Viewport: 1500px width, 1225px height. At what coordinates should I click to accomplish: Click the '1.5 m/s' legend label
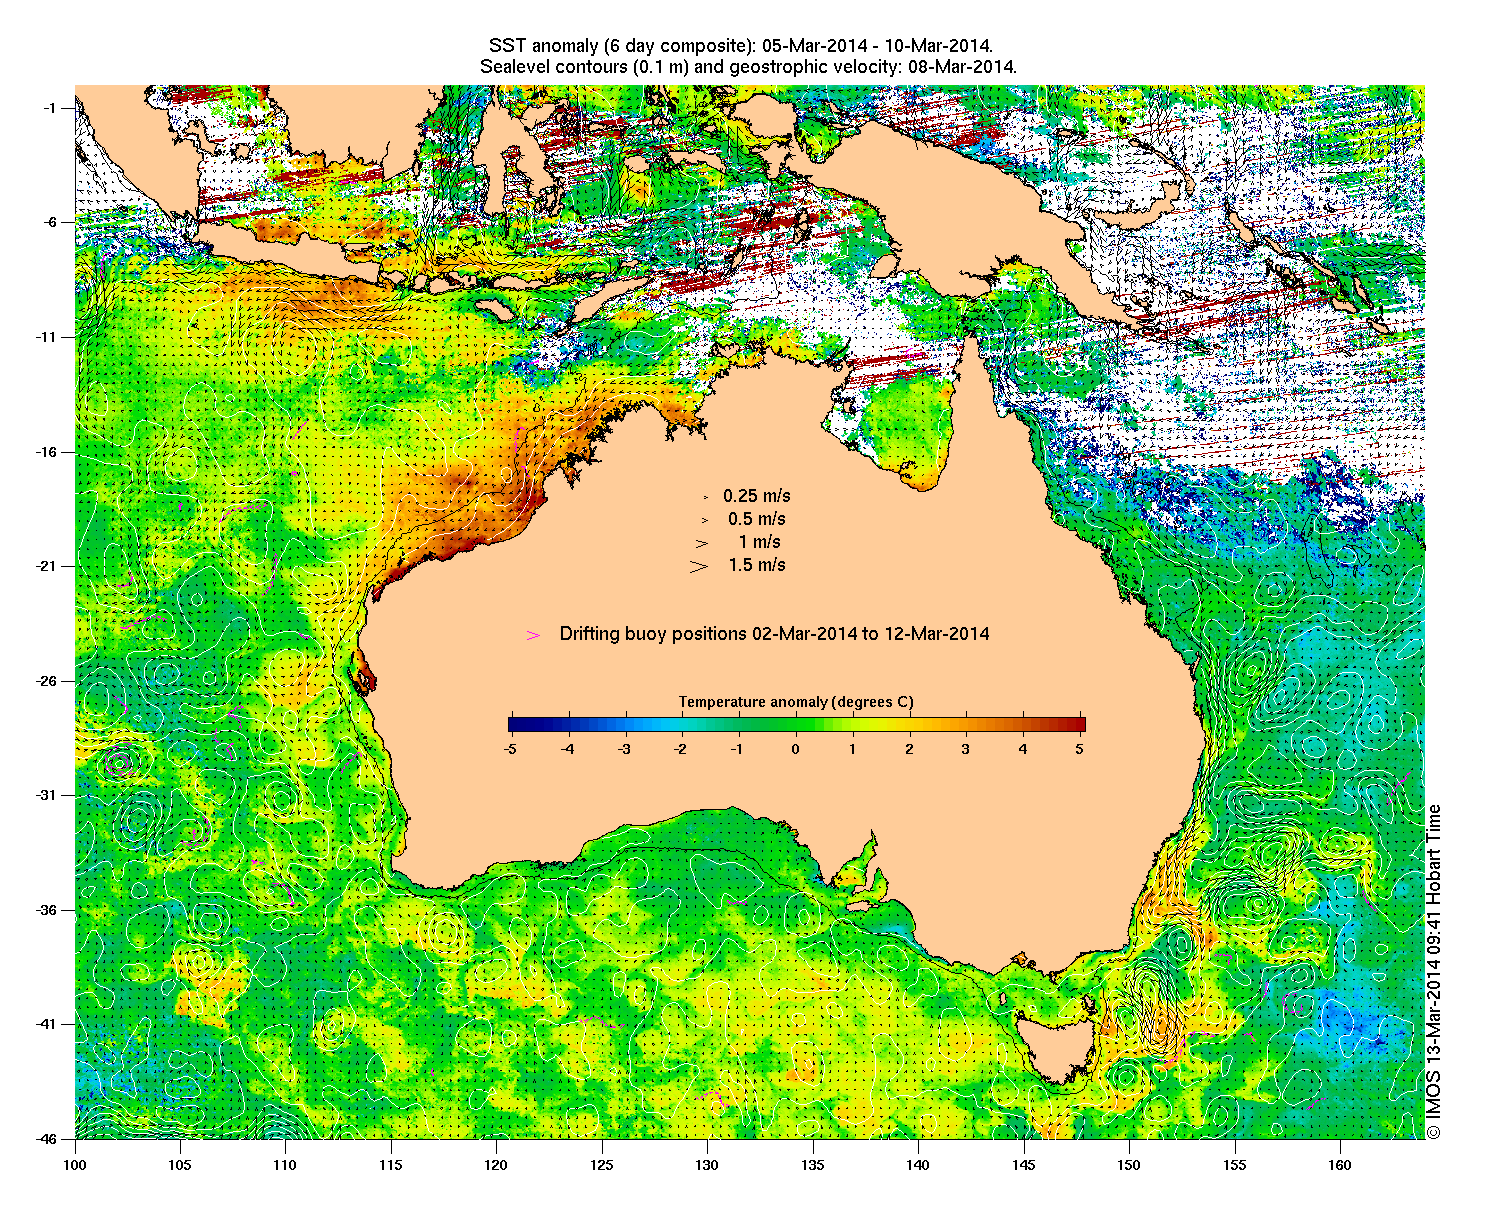click(x=757, y=565)
